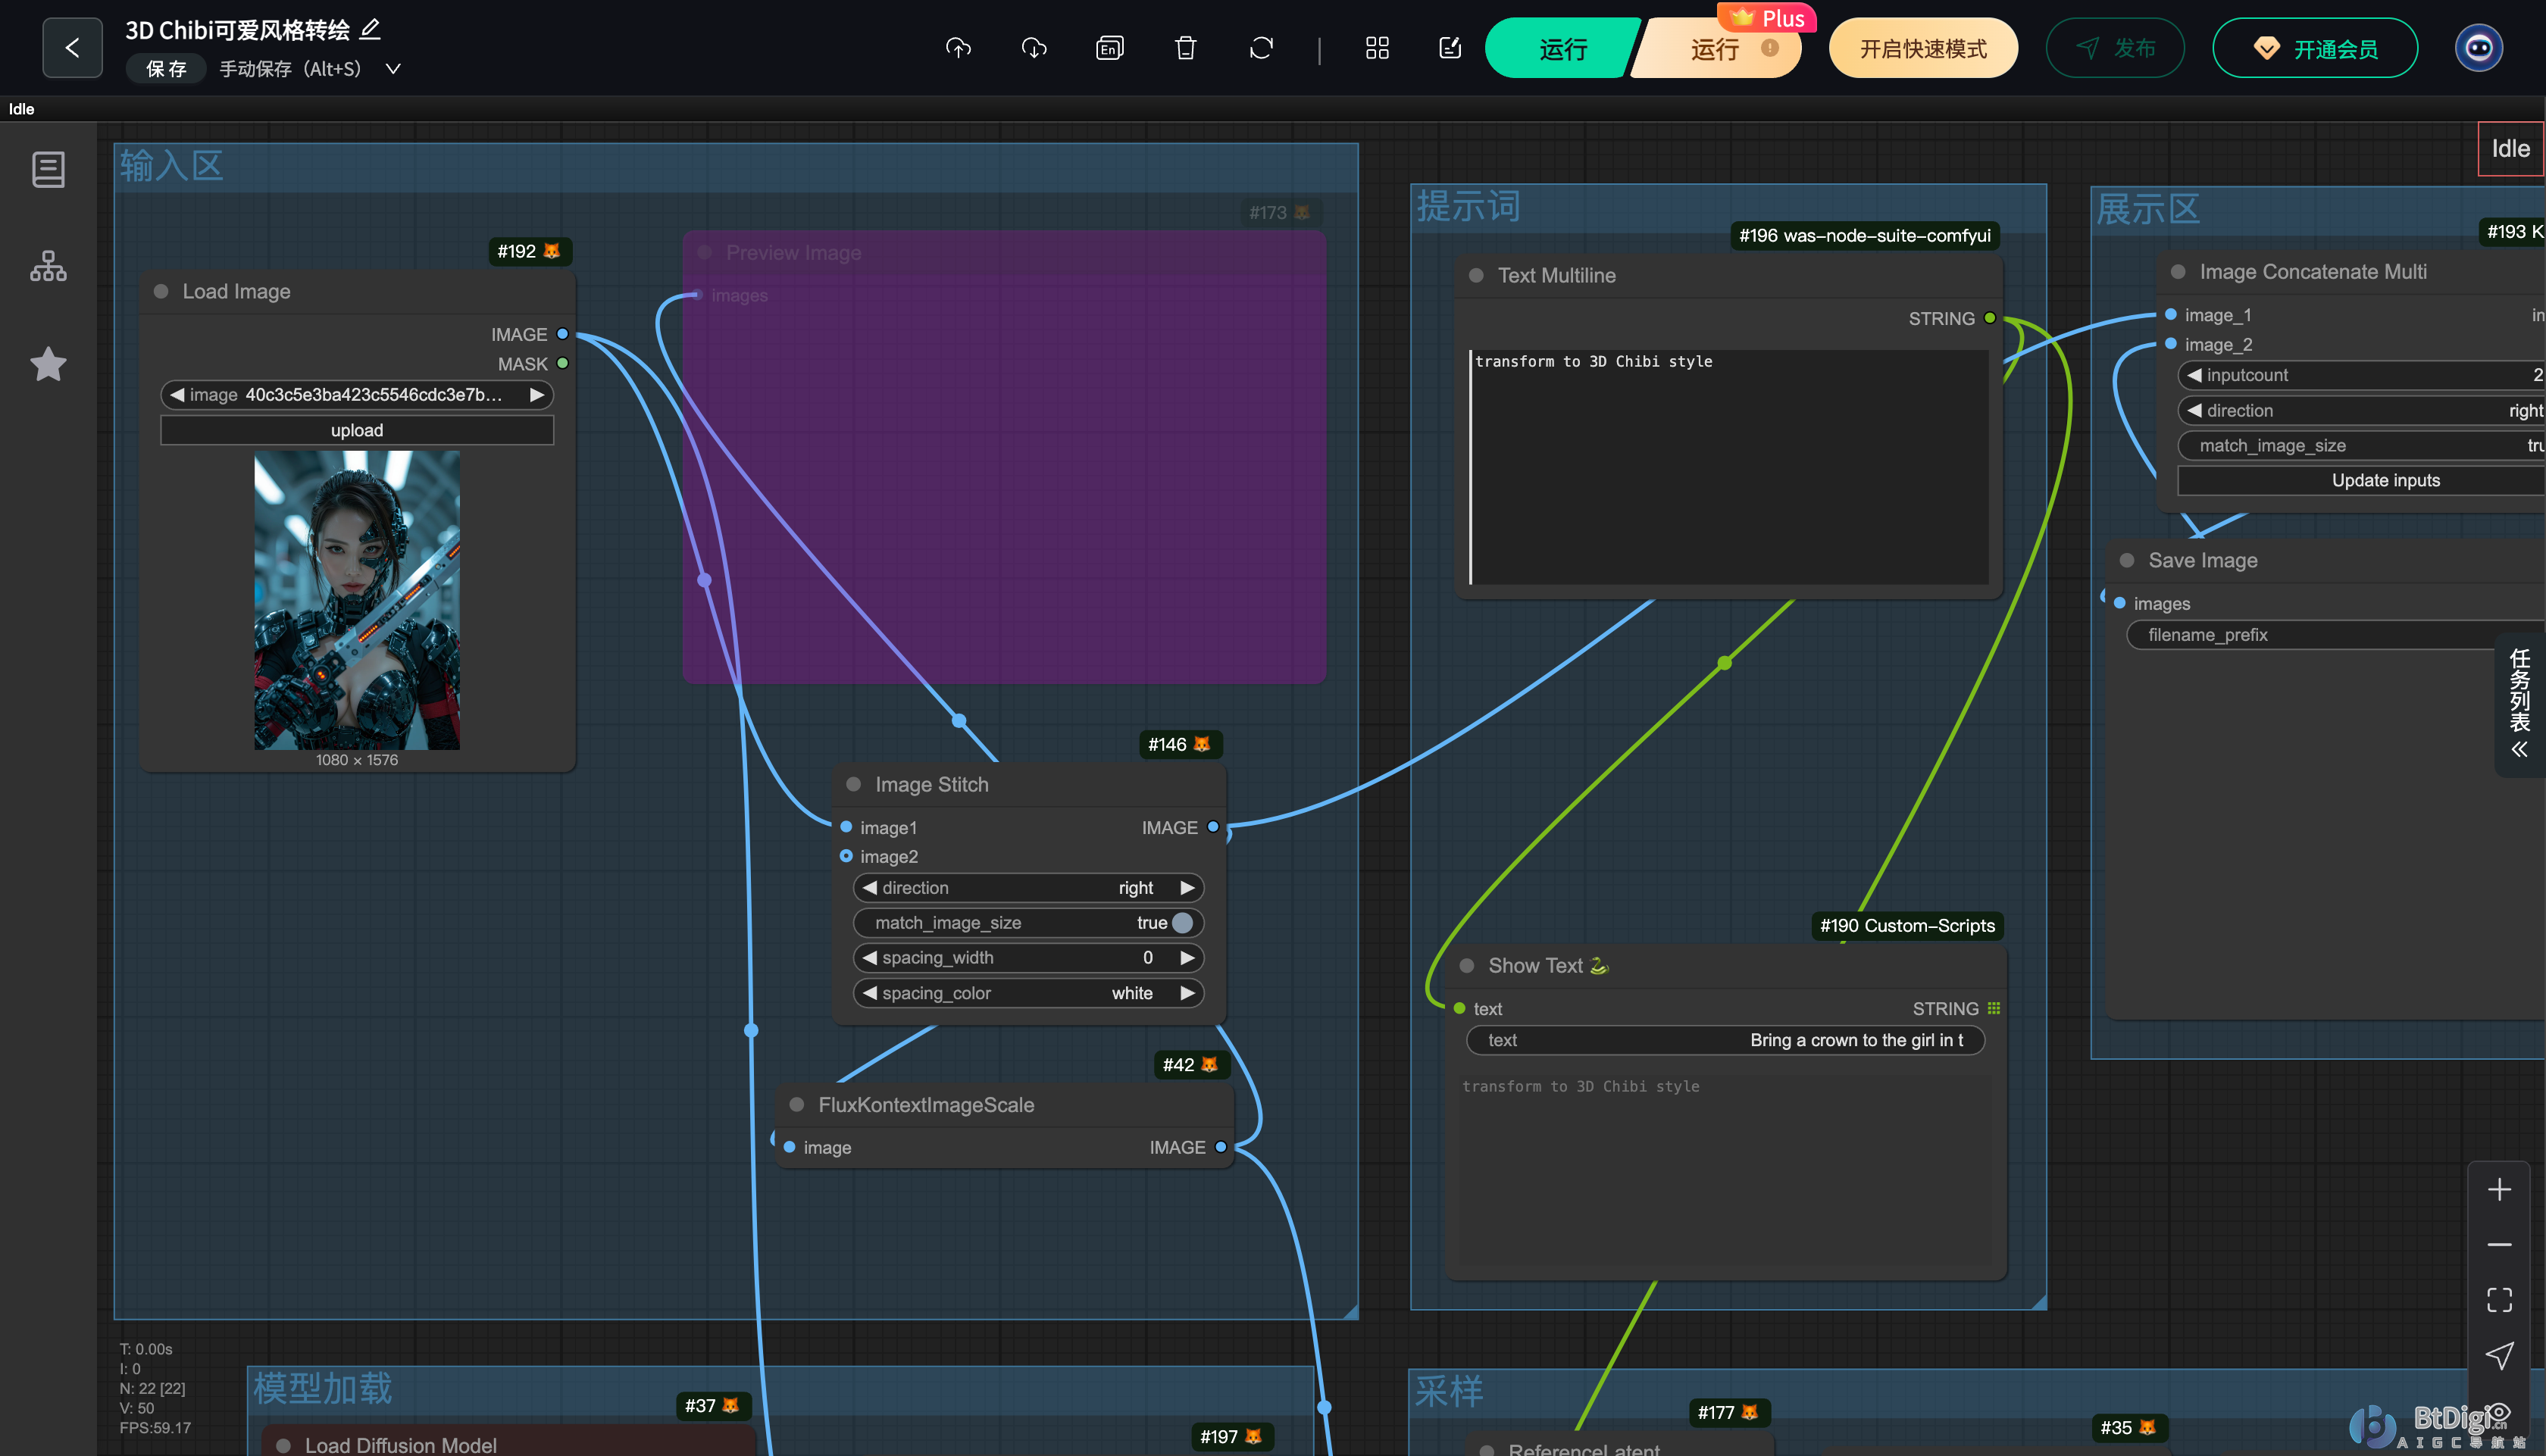2546x1456 pixels.
Task: Decrease inputcount in Image Concatenate Multi
Action: pyautogui.click(x=2194, y=375)
